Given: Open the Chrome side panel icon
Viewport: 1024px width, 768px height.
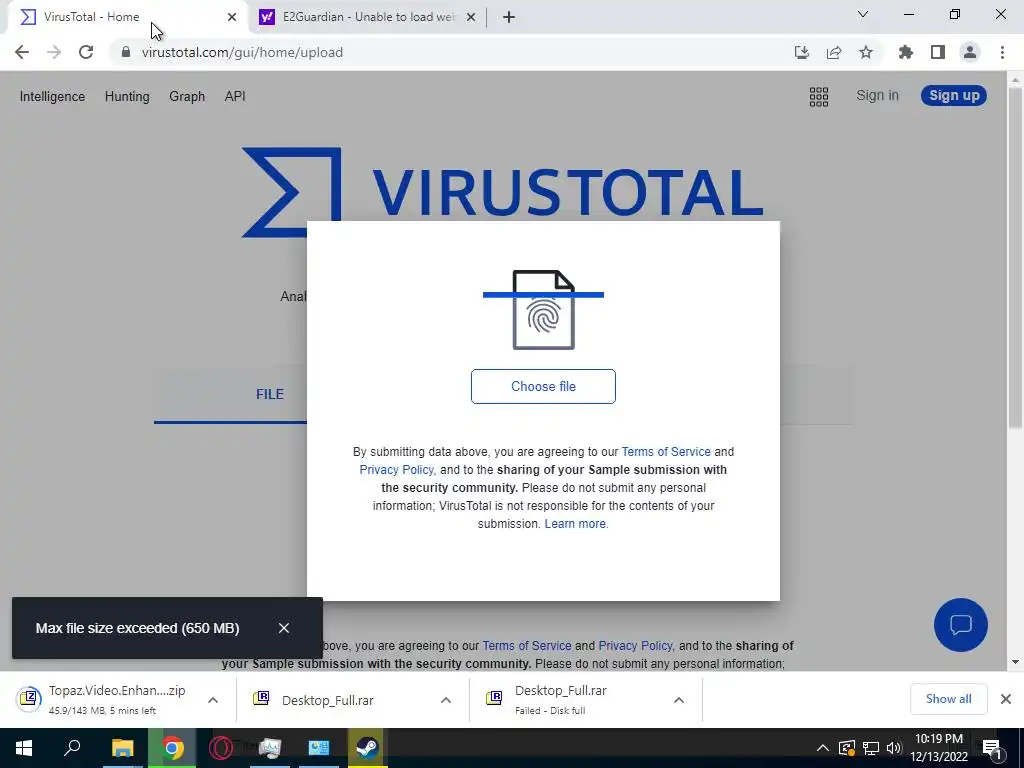Looking at the screenshot, I should [938, 52].
